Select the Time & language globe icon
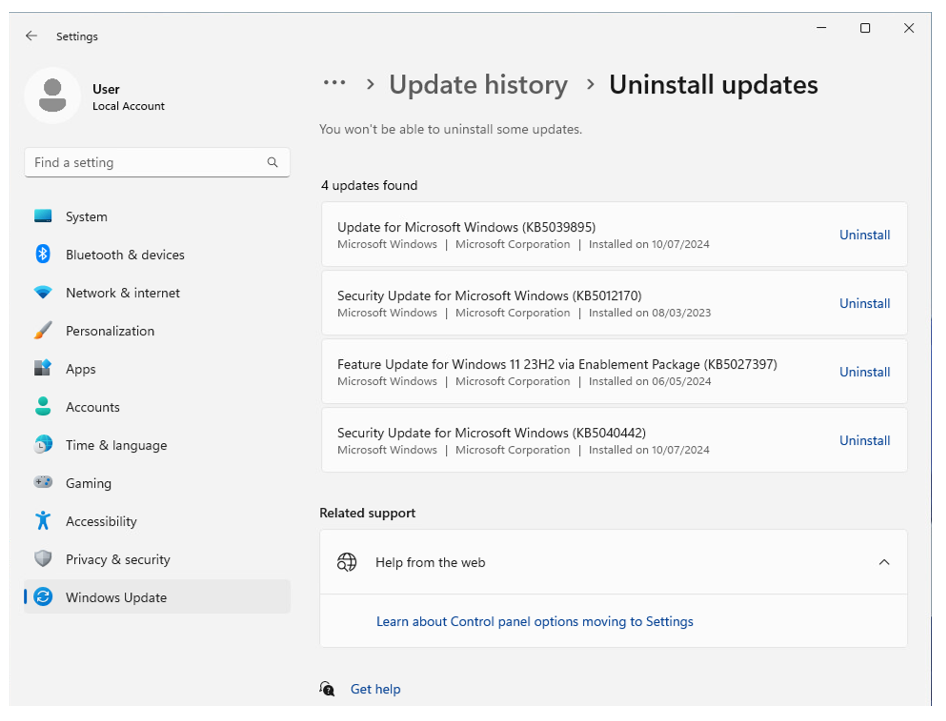This screenshot has width=946, height=721. point(43,445)
